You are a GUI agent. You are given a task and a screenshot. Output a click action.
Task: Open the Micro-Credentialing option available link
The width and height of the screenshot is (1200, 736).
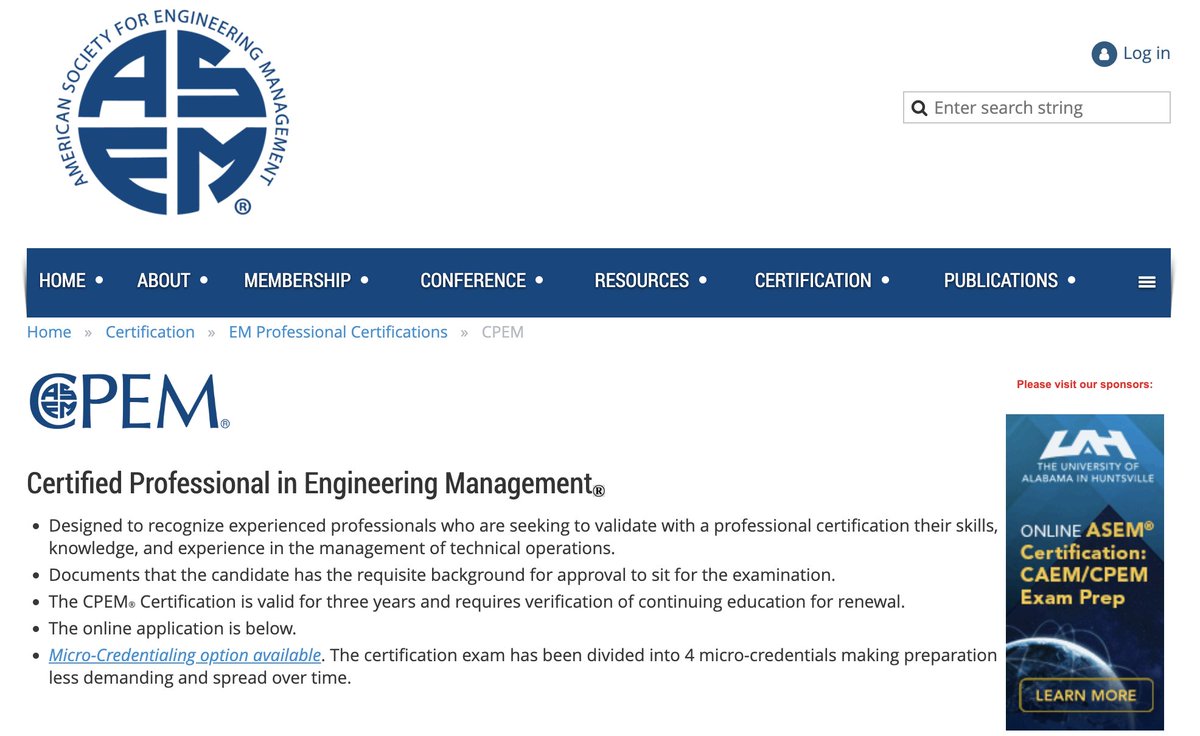coord(185,655)
